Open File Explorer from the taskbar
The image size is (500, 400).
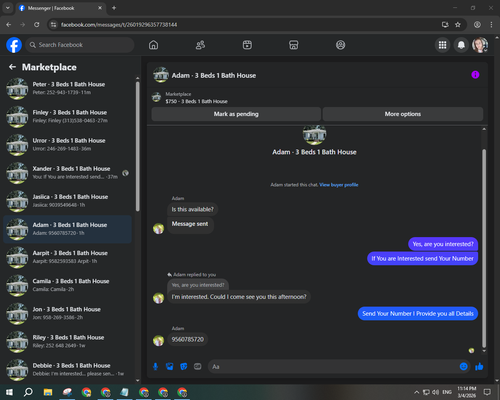pos(48,392)
